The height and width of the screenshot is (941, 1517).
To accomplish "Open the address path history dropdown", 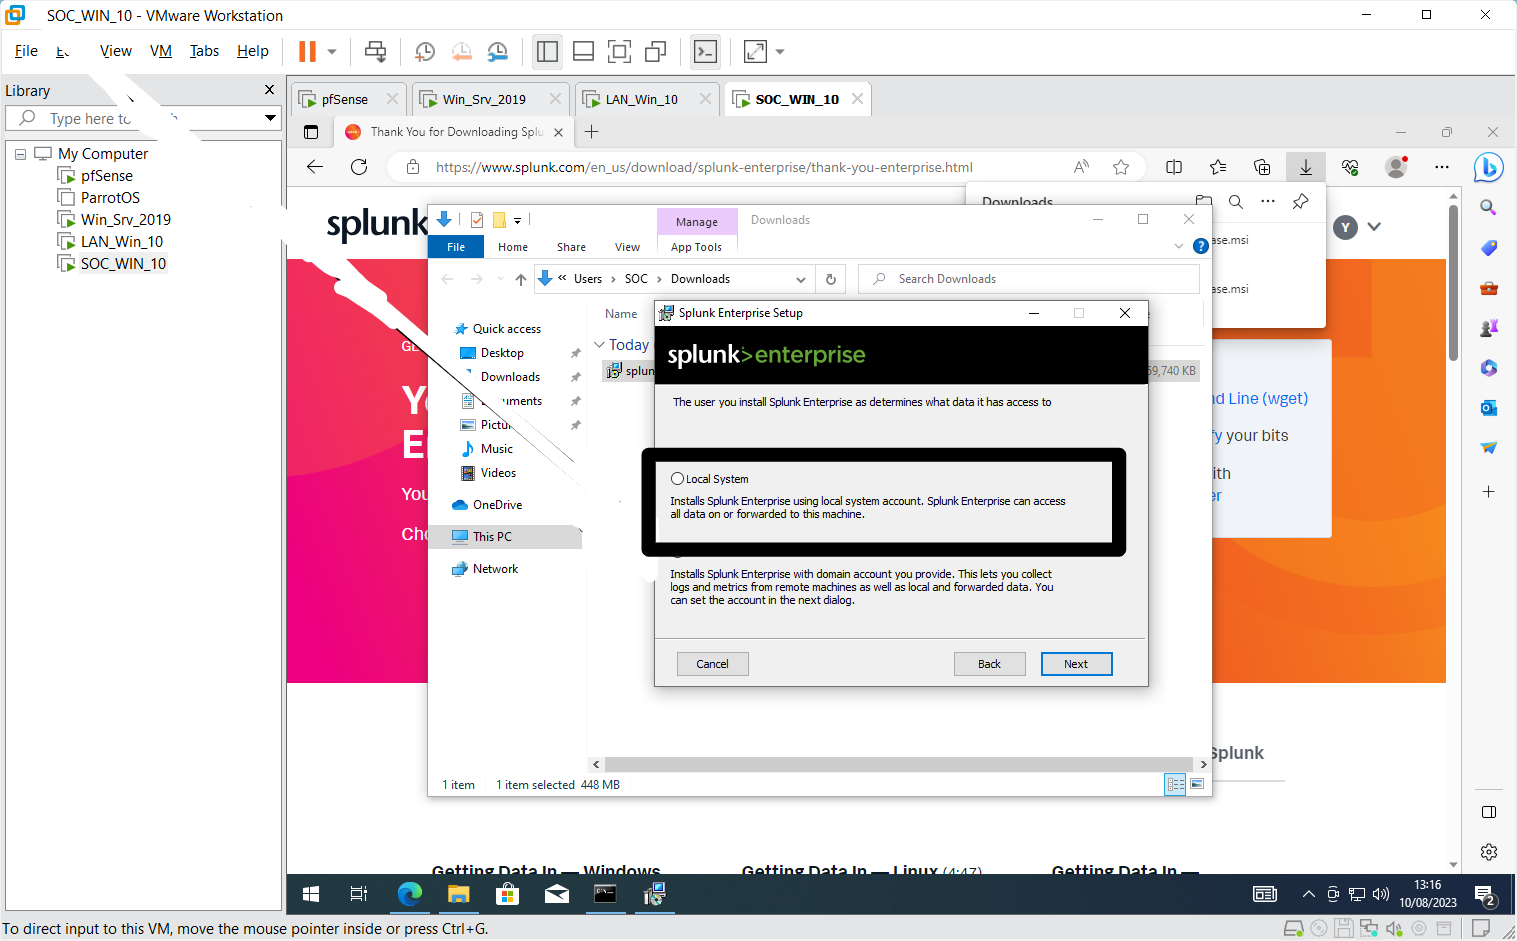I will 801,279.
